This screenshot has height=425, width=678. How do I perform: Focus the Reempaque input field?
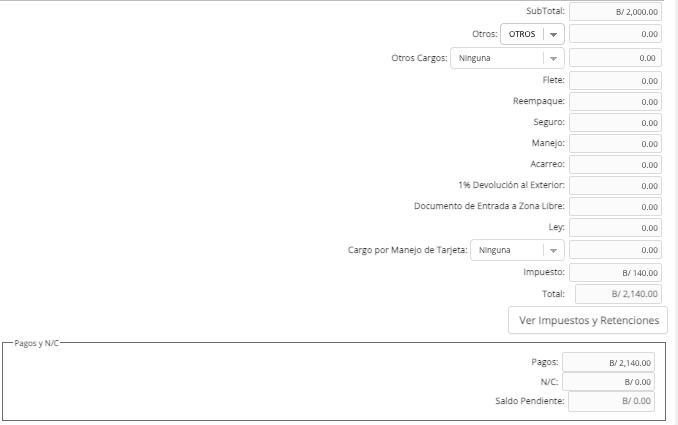tap(615, 102)
